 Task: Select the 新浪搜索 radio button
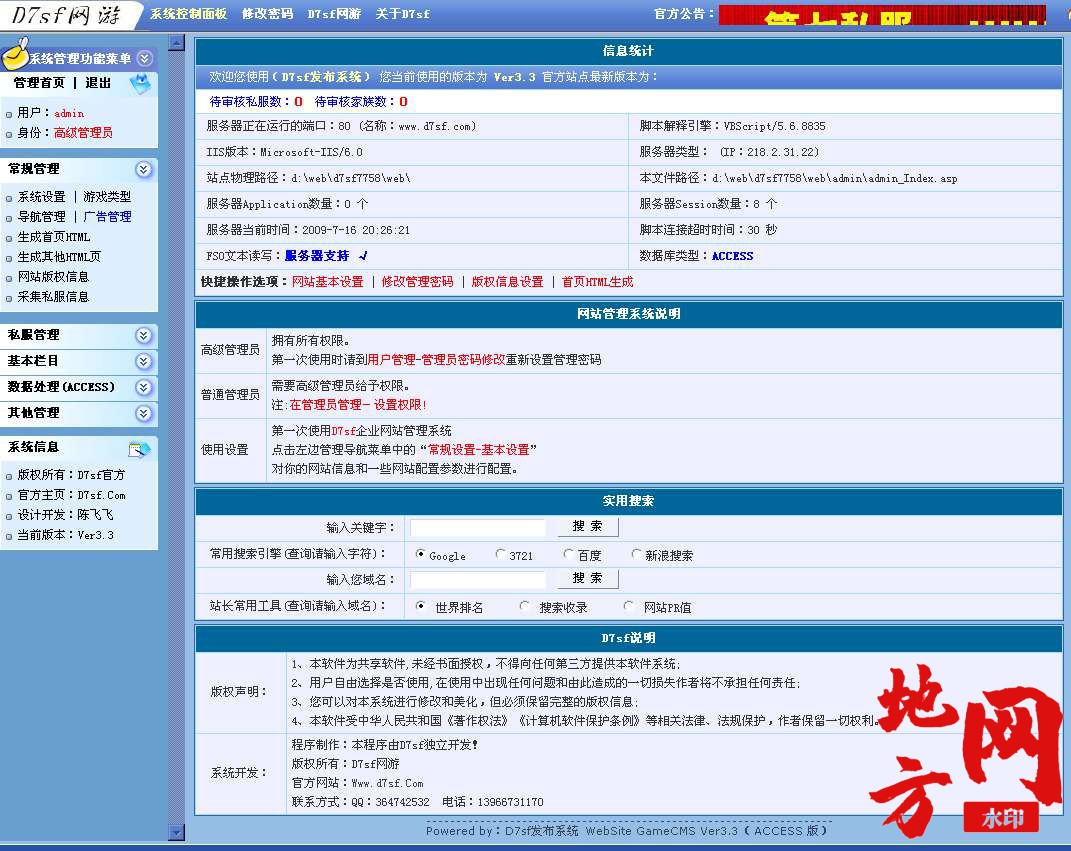click(637, 554)
